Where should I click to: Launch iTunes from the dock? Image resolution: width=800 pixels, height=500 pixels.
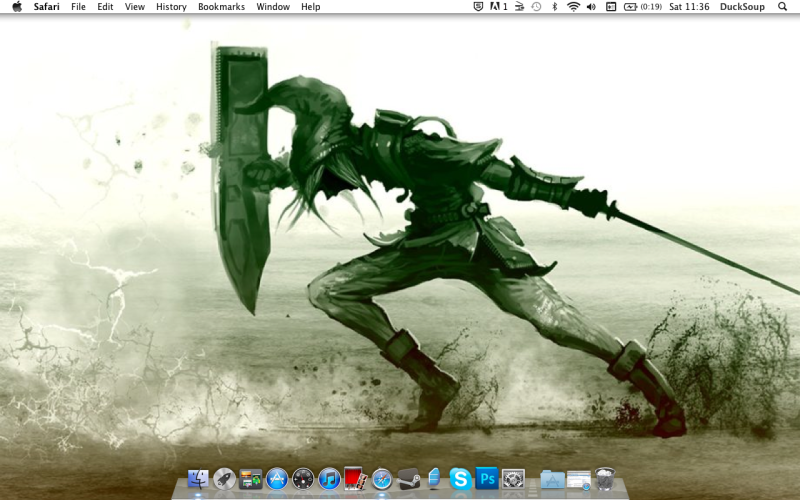329,479
